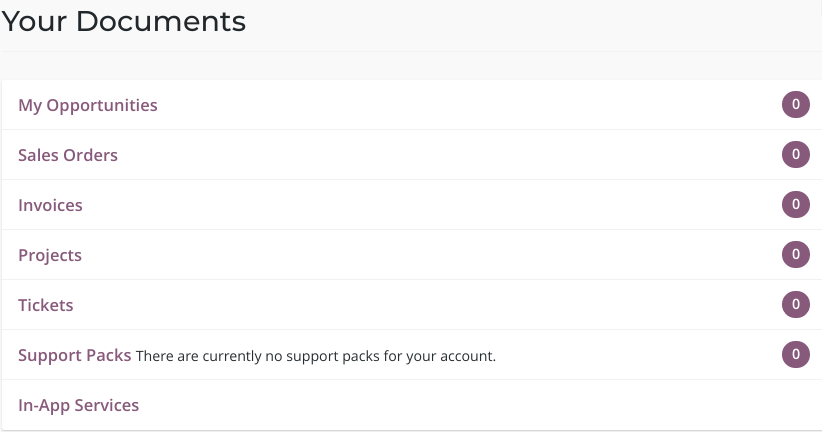Click the Projects count badge
This screenshot has width=822, height=432.
[x=795, y=255]
